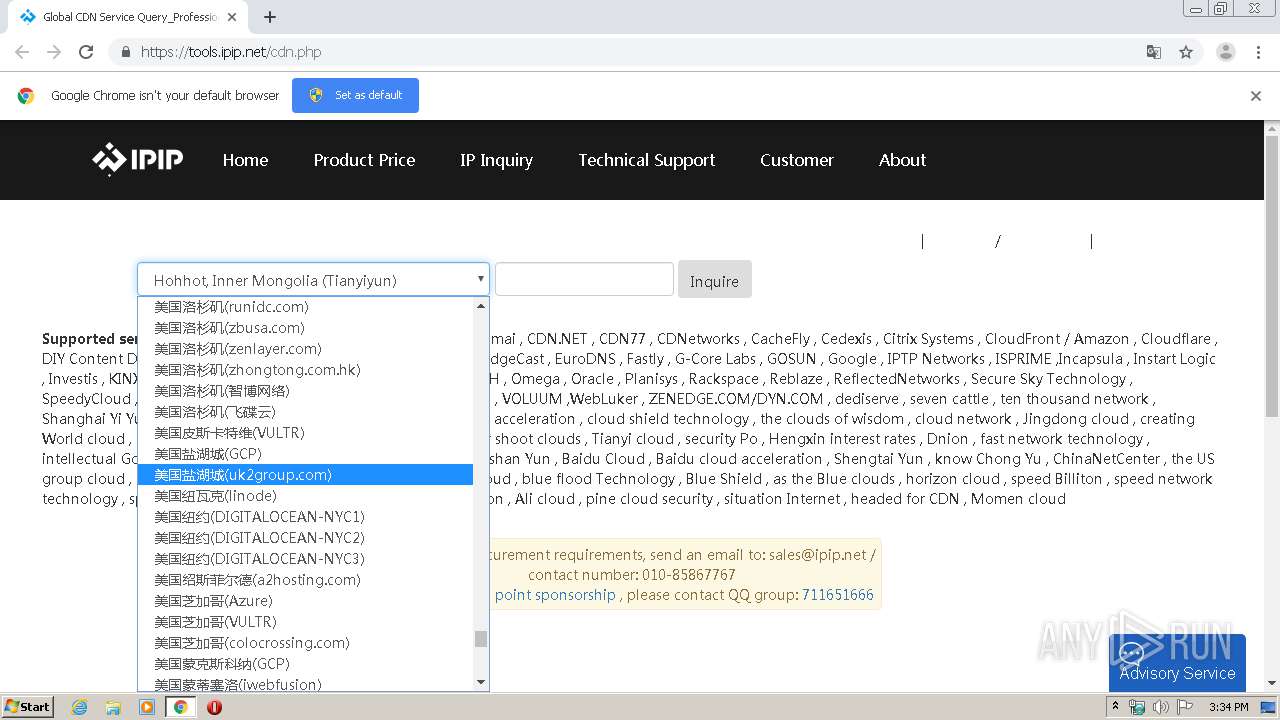1280x720 pixels.
Task: Open IP Inquiry menu
Action: (x=496, y=160)
